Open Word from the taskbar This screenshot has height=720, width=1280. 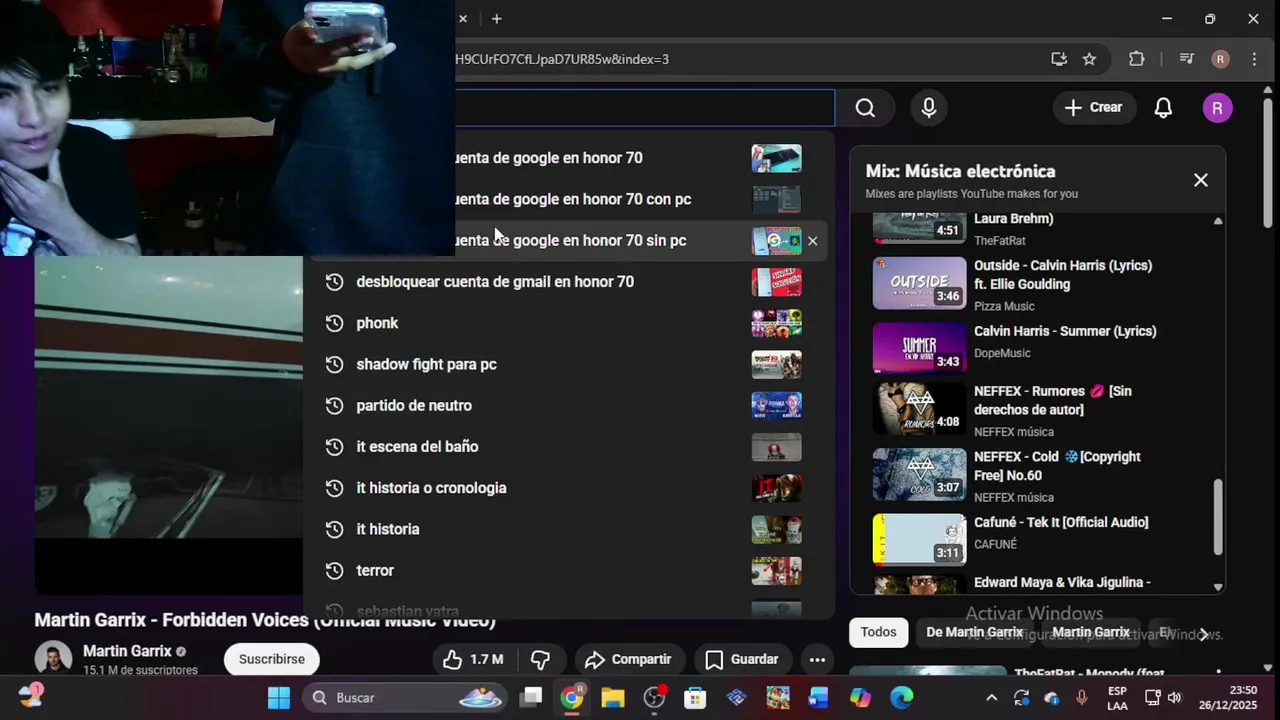coord(819,697)
